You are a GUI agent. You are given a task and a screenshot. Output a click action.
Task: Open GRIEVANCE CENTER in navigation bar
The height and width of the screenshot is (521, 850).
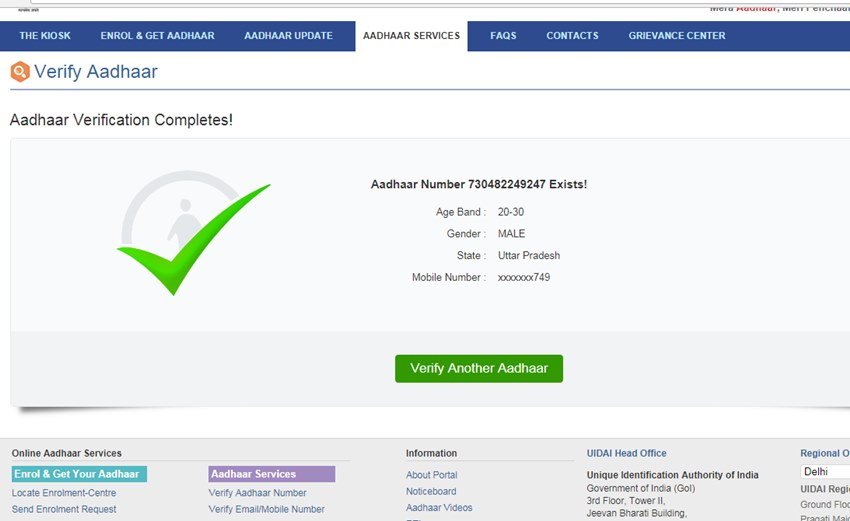[677, 36]
